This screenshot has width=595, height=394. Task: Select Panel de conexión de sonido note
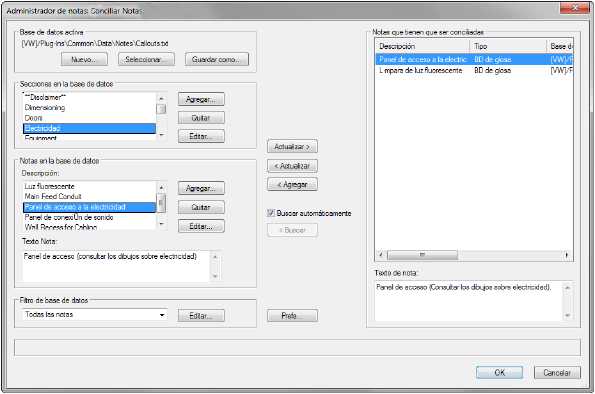click(x=90, y=217)
